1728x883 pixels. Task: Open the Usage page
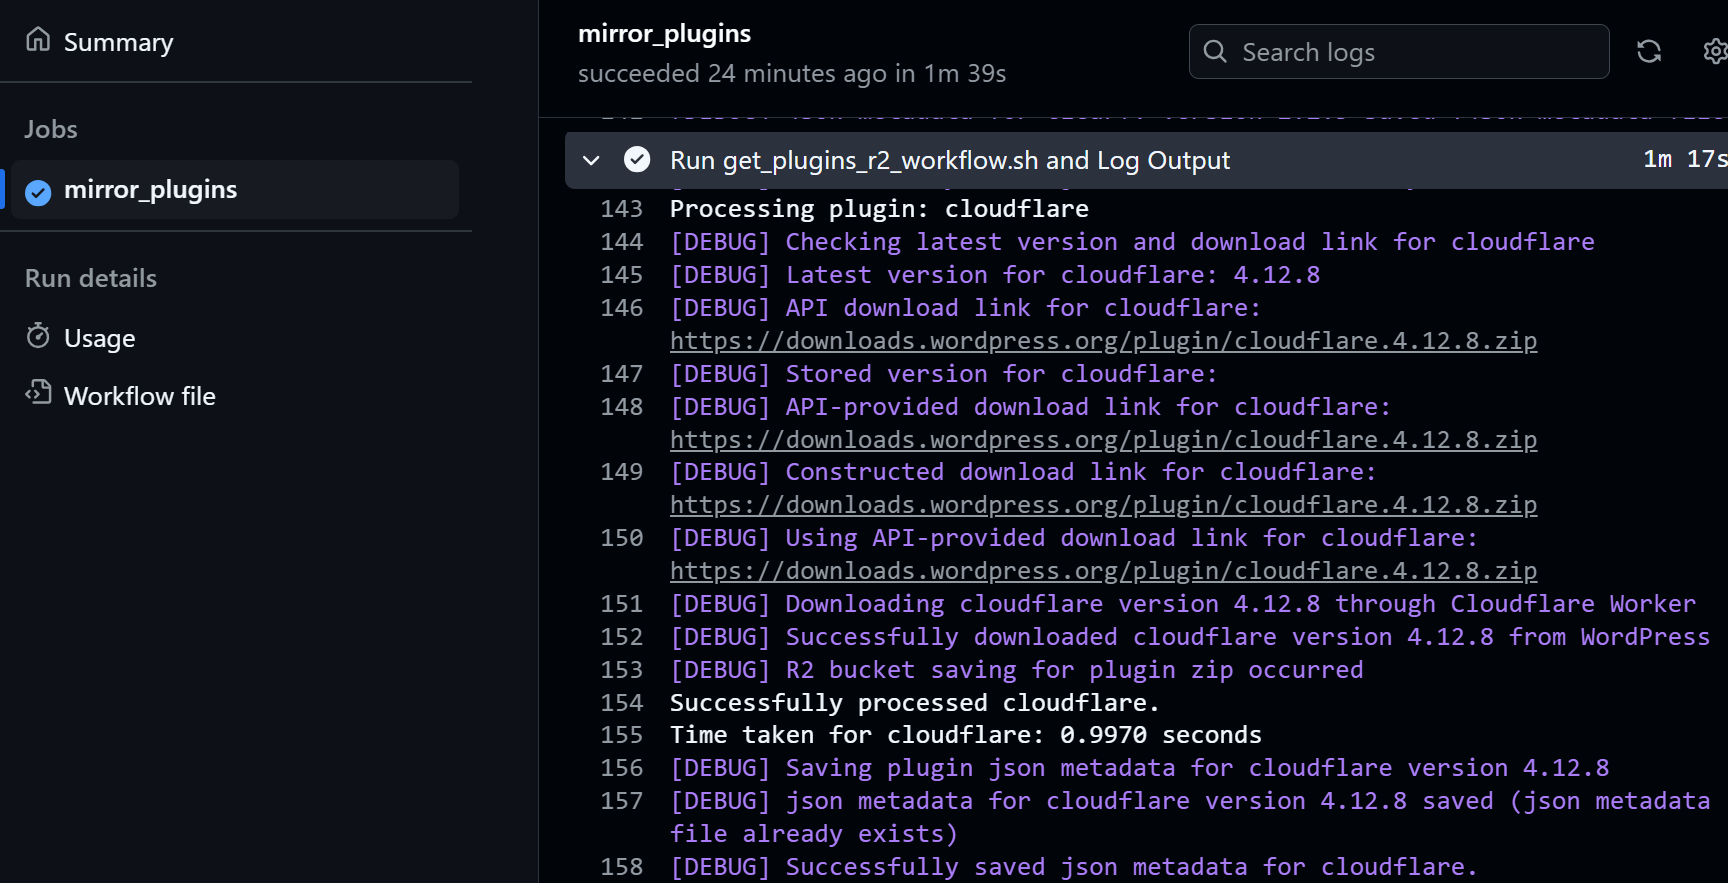coord(99,338)
